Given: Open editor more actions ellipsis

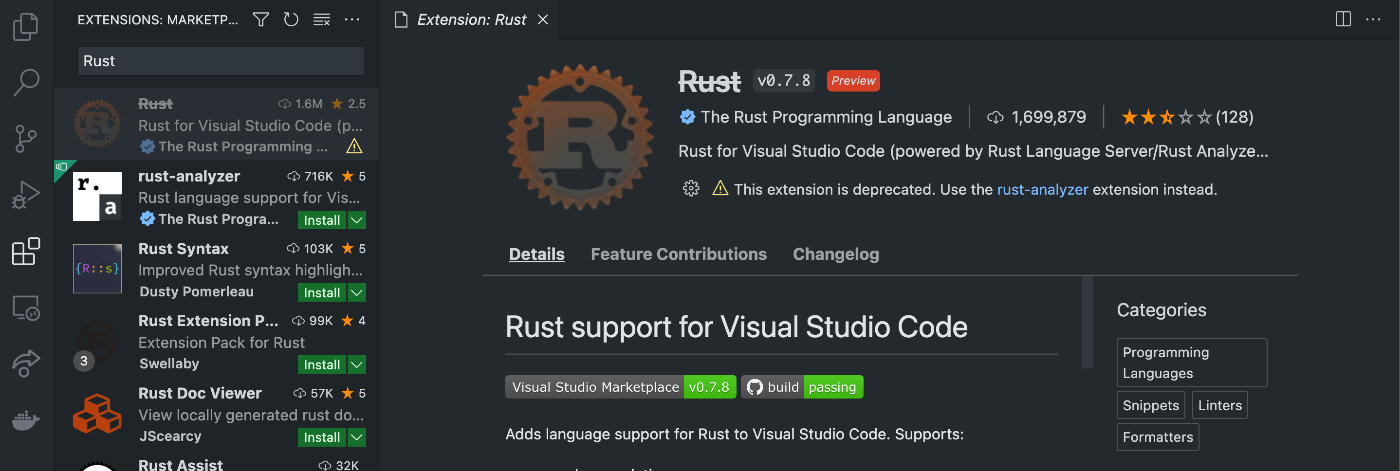Looking at the screenshot, I should pos(1375,19).
